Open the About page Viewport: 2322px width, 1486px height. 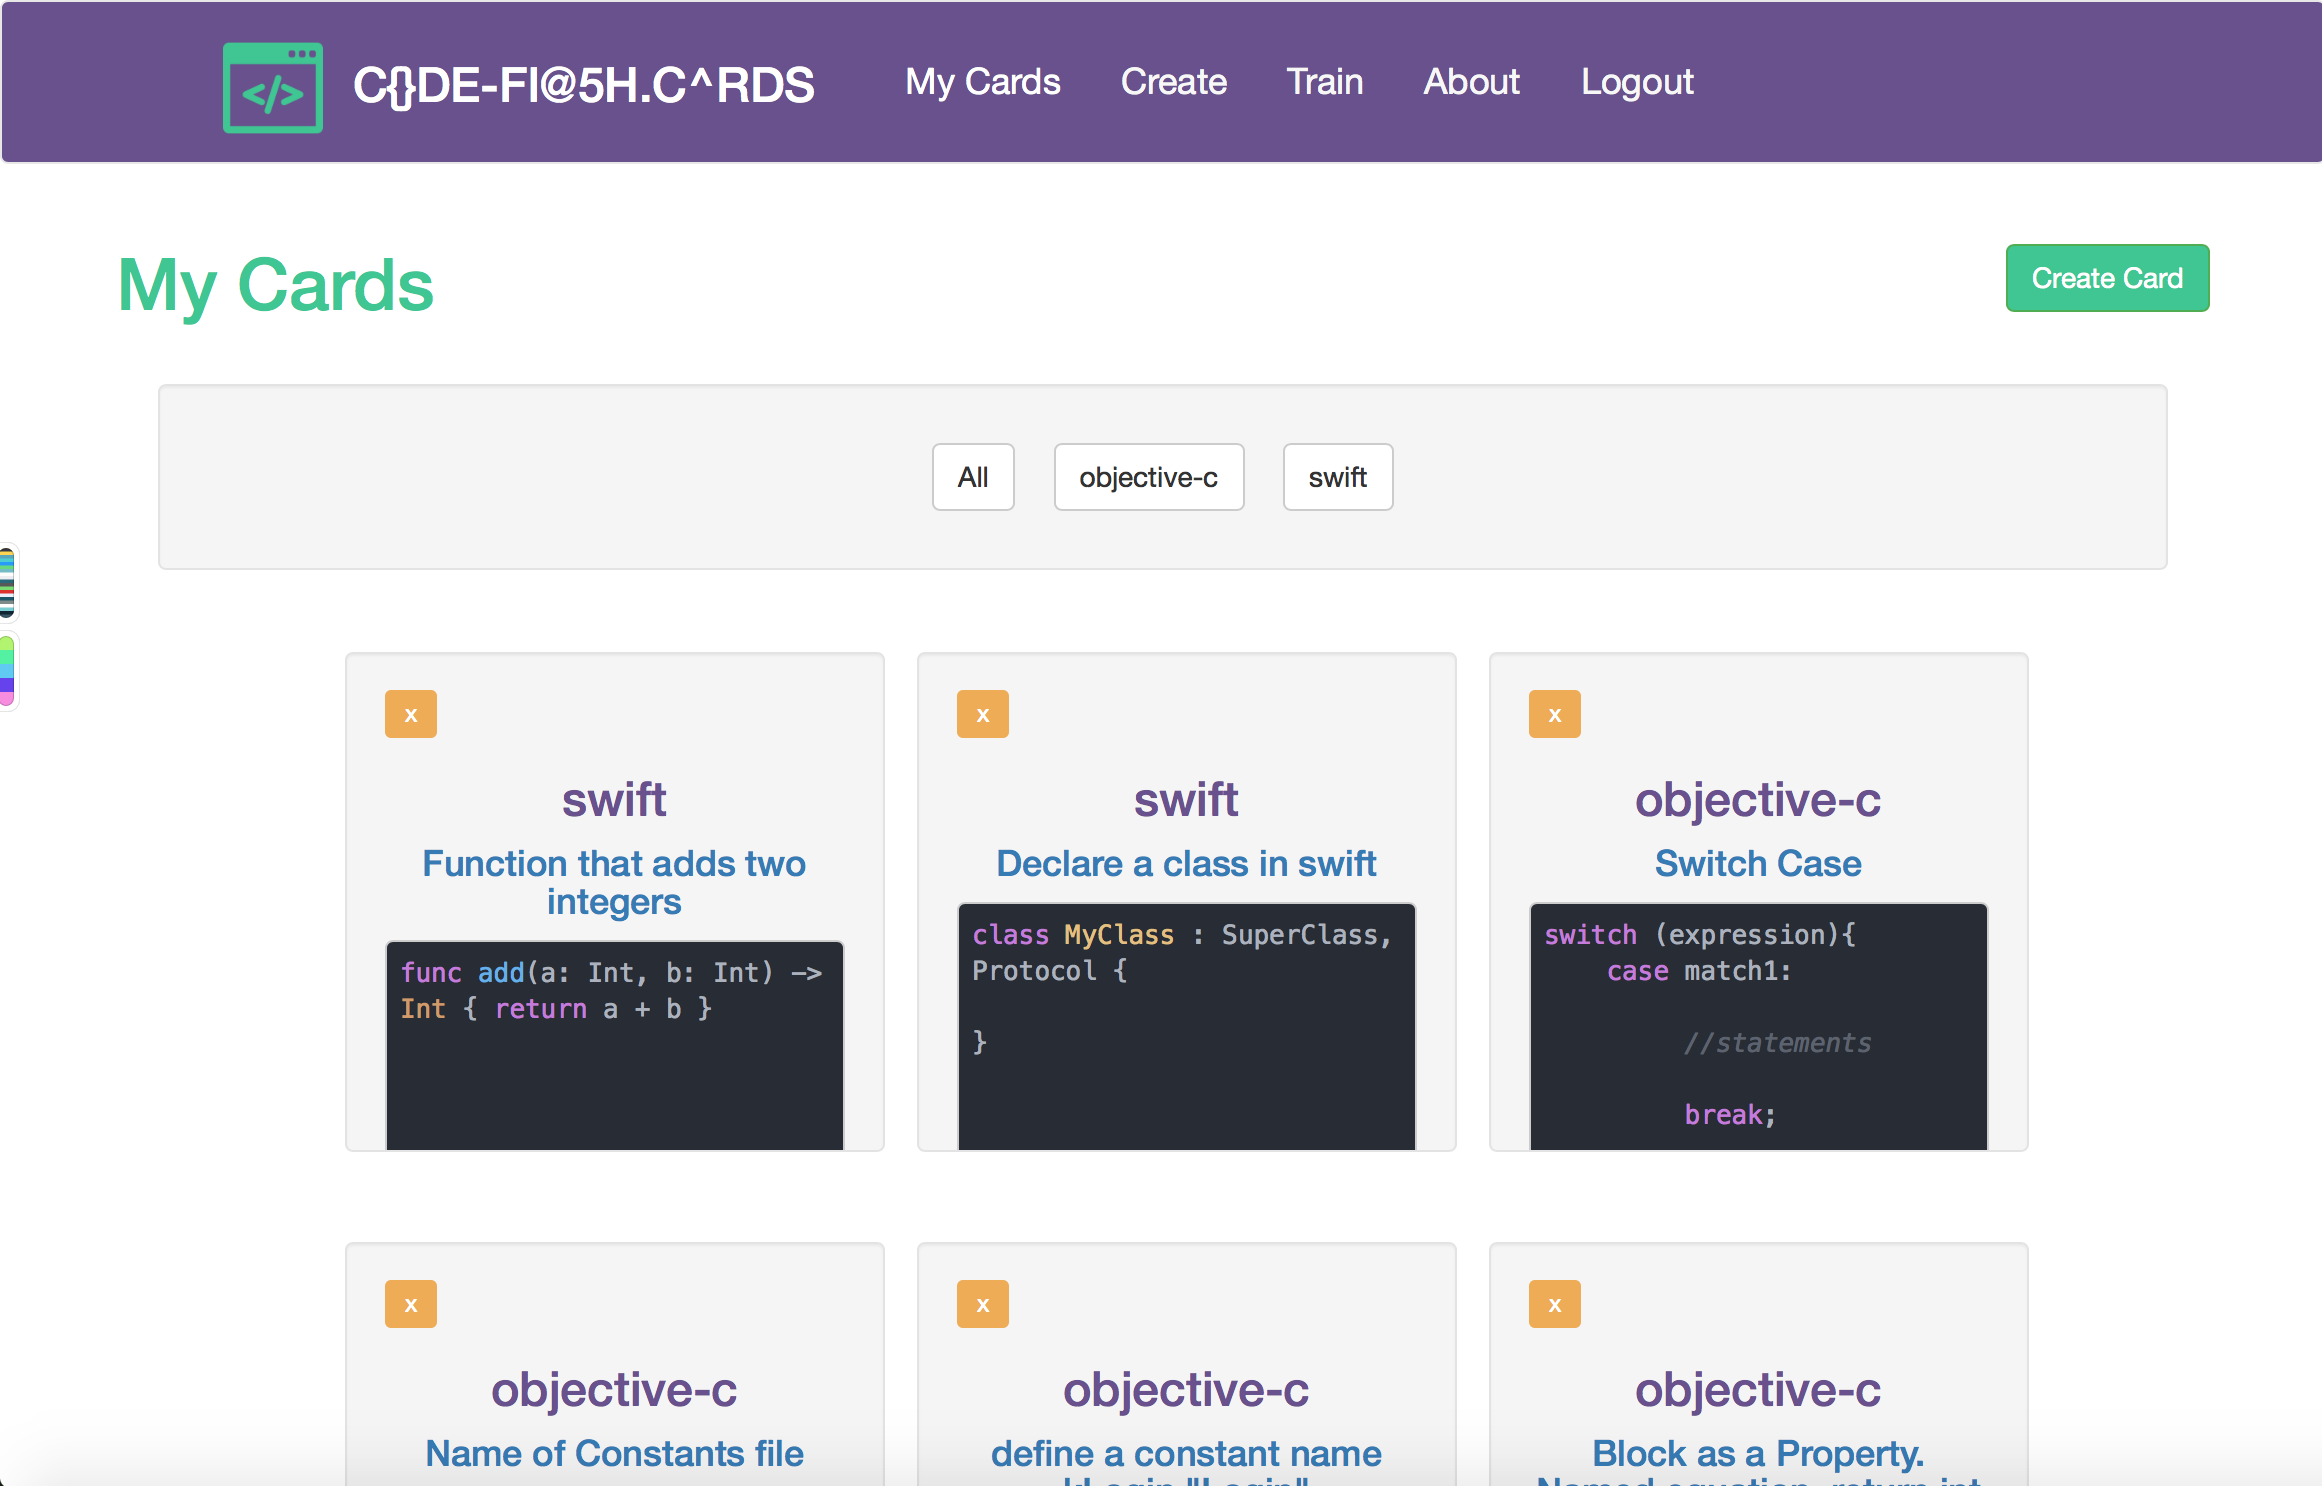point(1470,82)
